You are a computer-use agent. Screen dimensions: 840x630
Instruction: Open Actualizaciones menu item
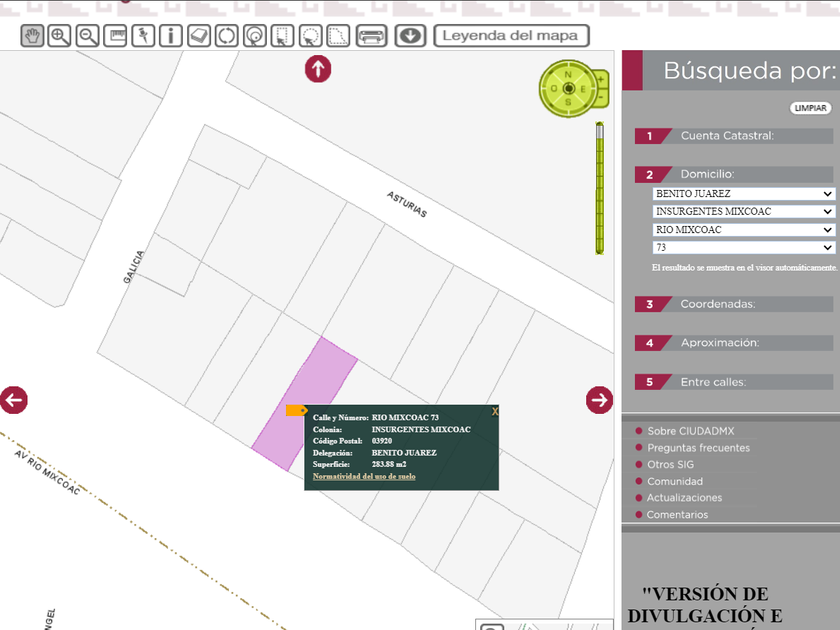point(684,498)
